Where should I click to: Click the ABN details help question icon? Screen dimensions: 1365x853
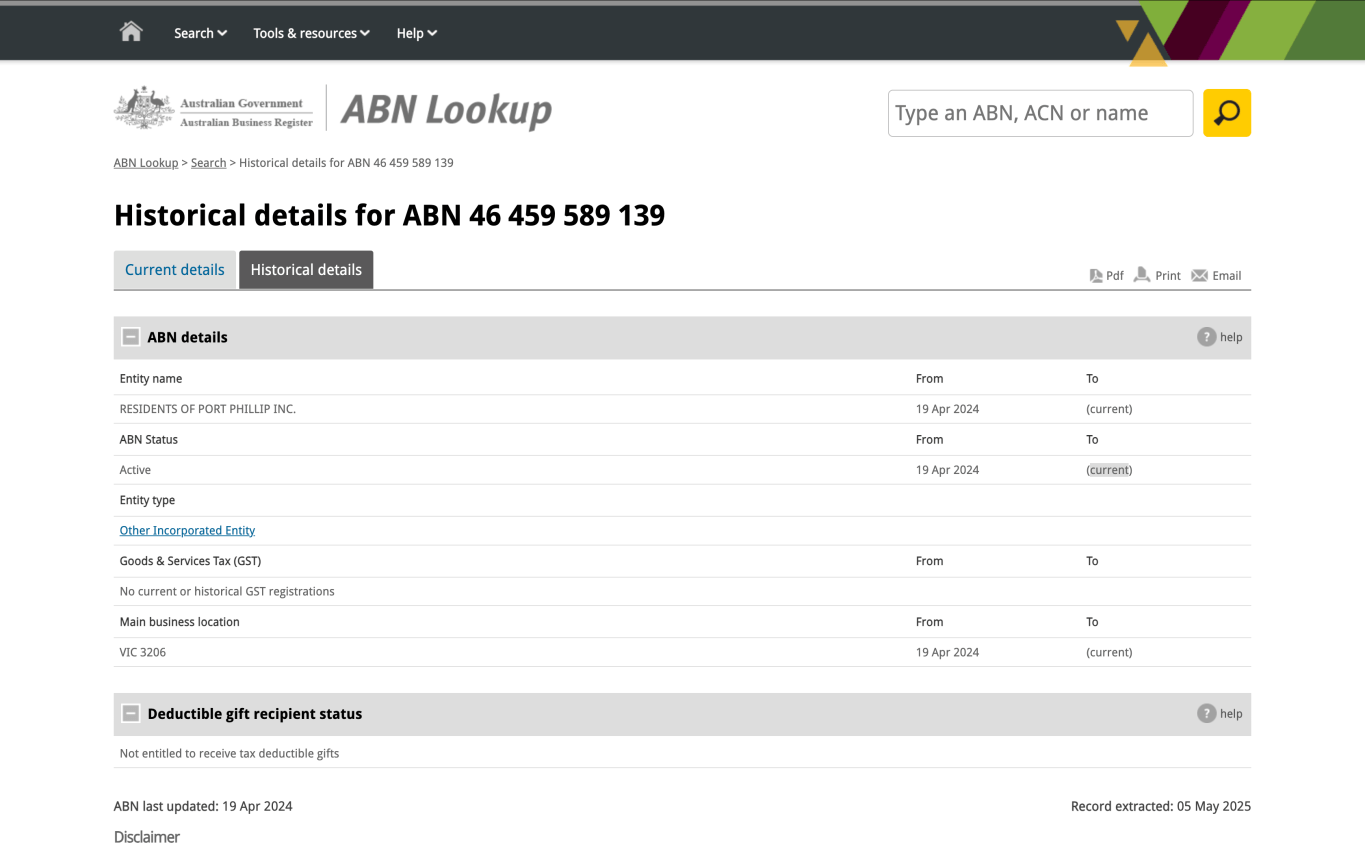tap(1207, 337)
